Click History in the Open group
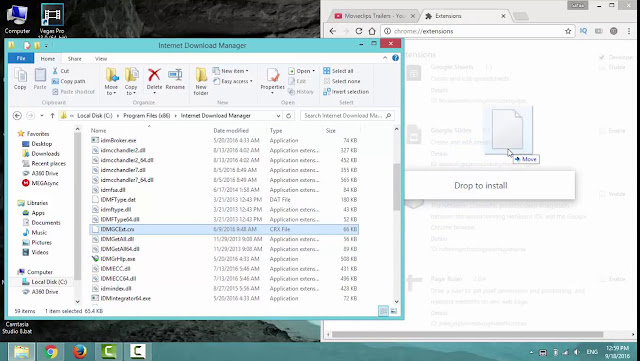This screenshot has width=640, height=361. tap(301, 91)
